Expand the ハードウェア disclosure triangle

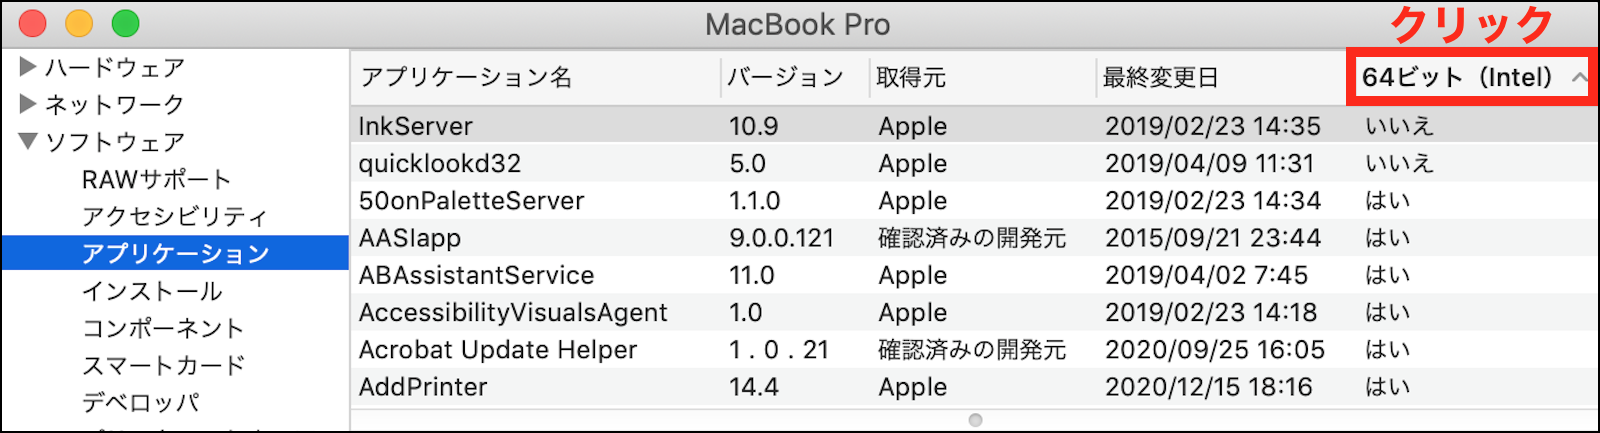click(28, 67)
